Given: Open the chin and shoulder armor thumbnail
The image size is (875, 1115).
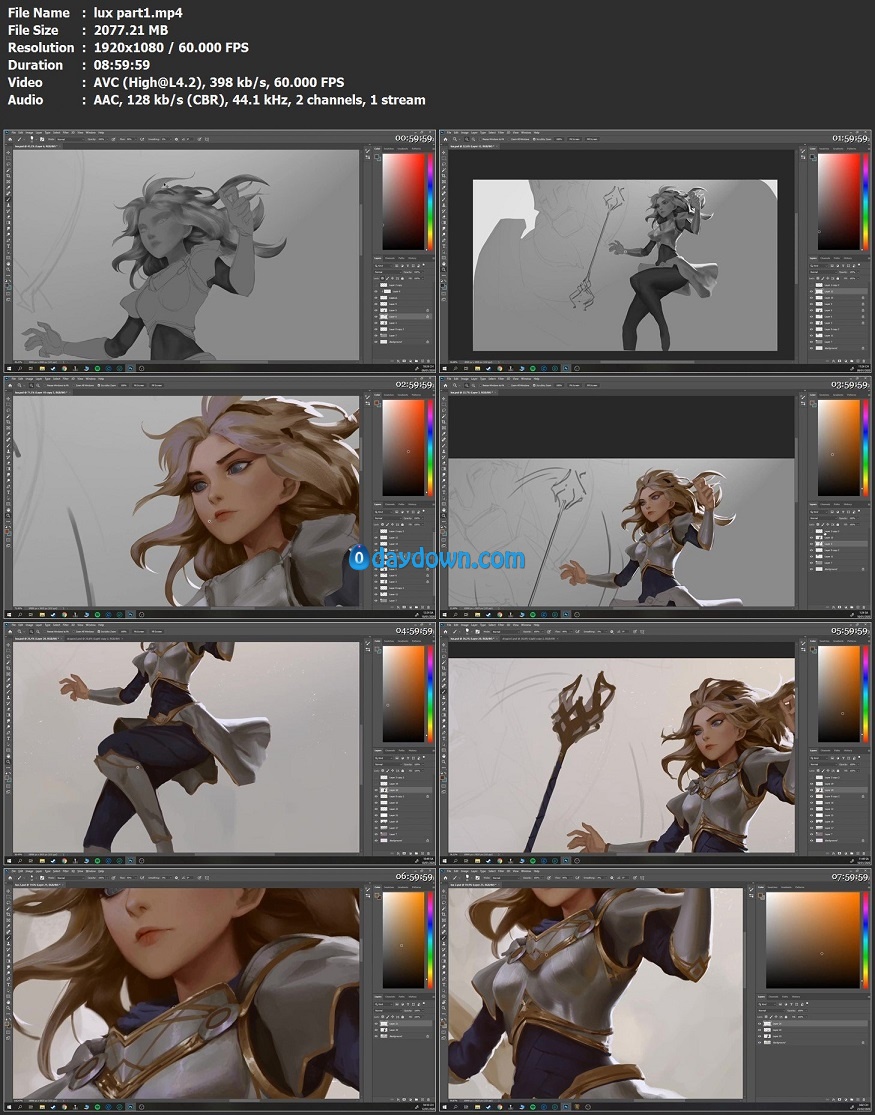Looking at the screenshot, I should [x=219, y=990].
